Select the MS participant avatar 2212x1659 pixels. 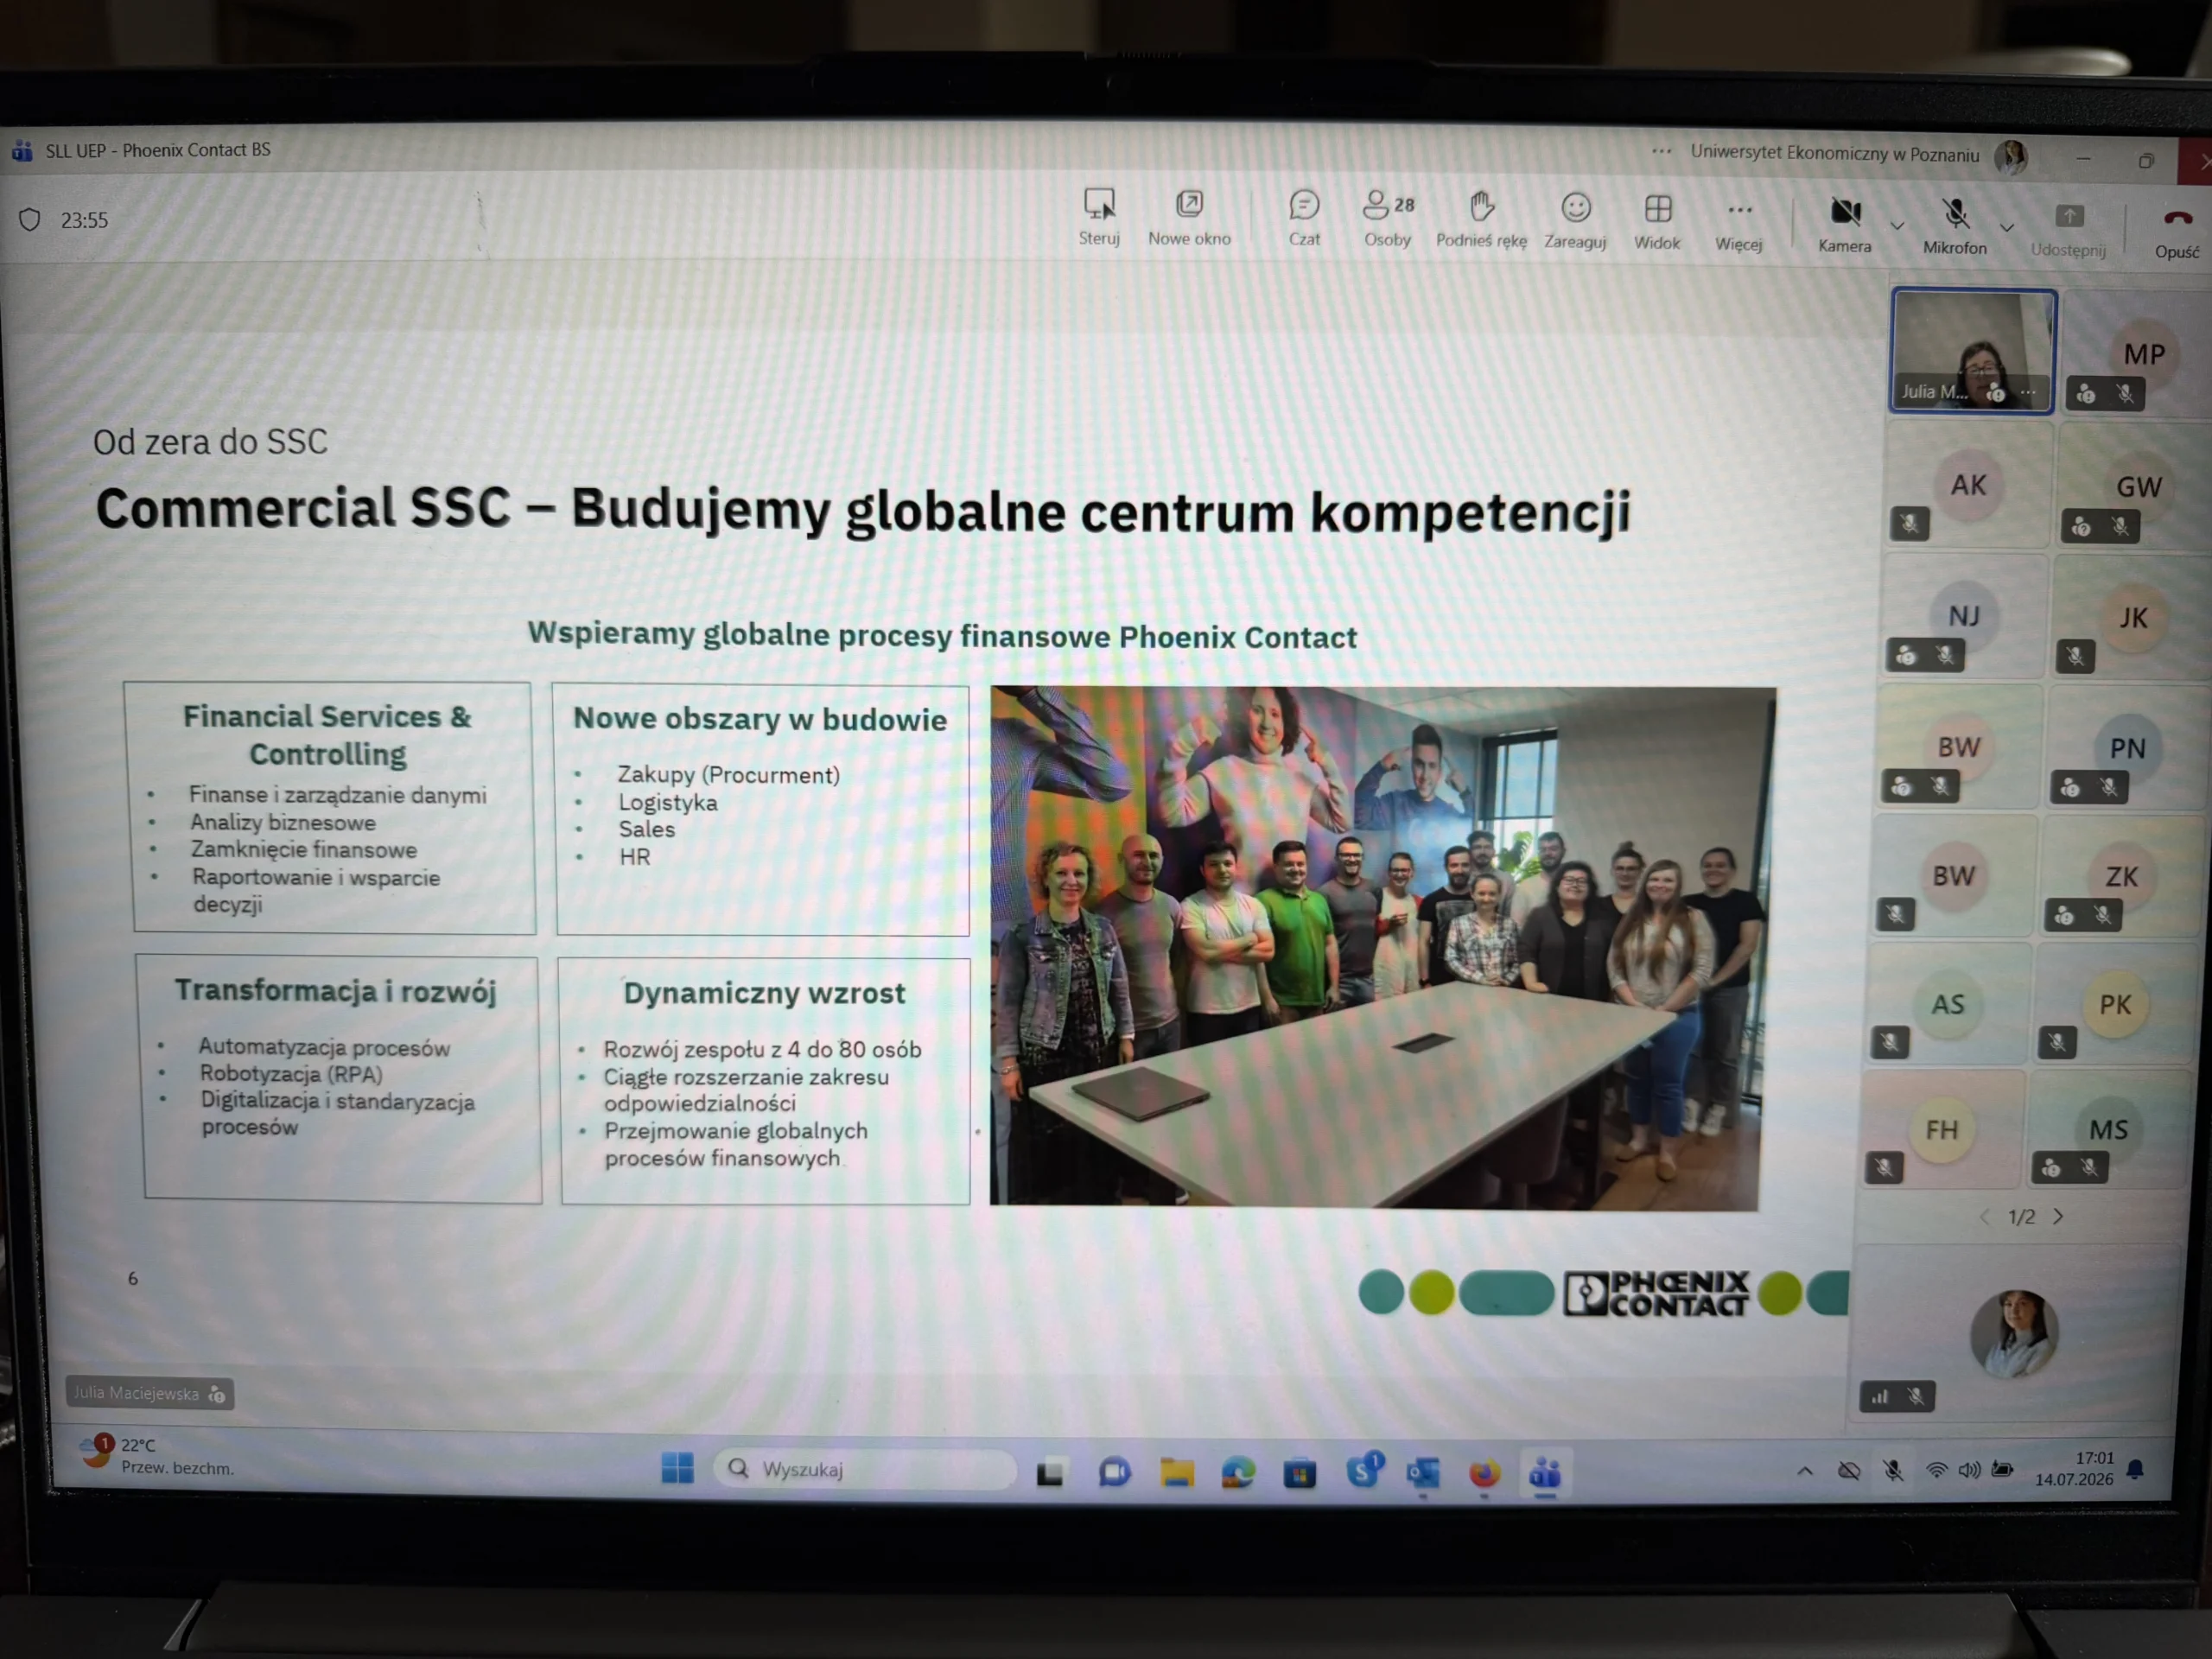[2108, 1130]
